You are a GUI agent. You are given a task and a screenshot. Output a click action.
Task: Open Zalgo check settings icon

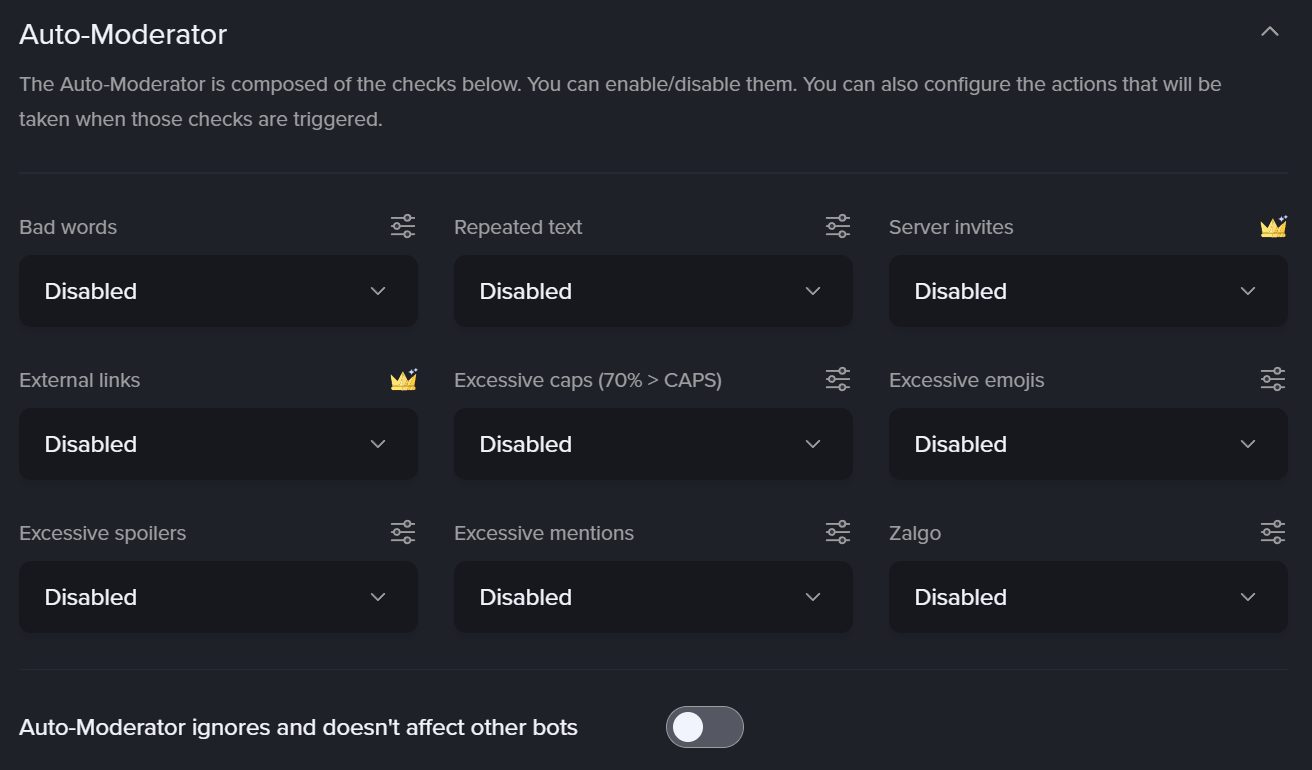click(x=1273, y=532)
